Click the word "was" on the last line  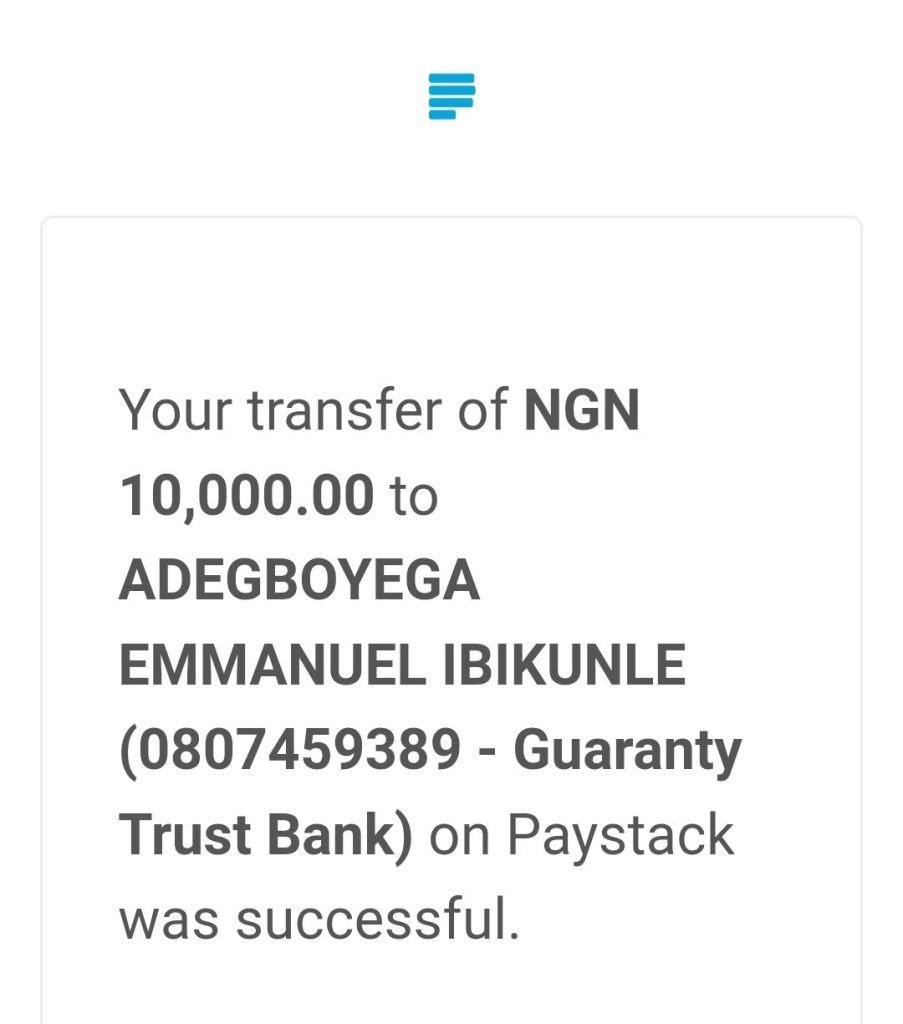coord(169,922)
